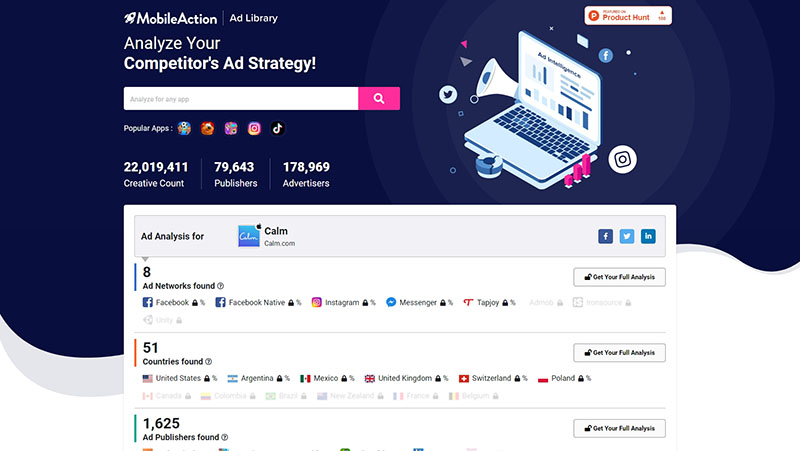Click help icon beside Ad Networks found
The width and height of the screenshot is (800, 451).
[221, 286]
